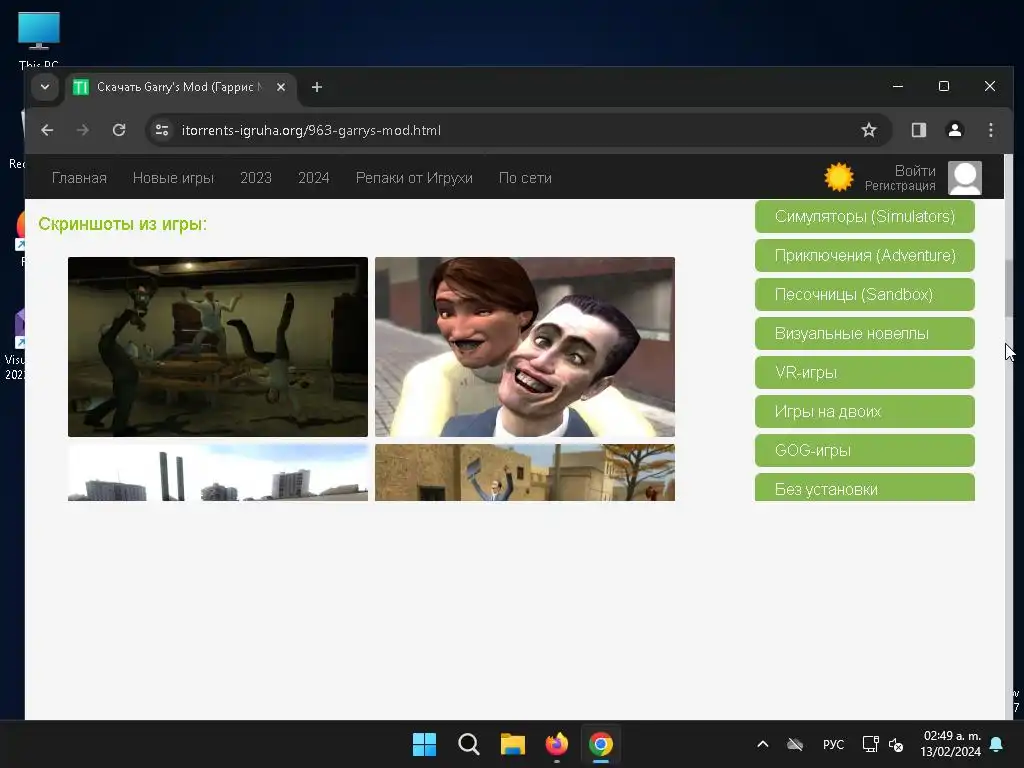Open the Новые игры menu item
The image size is (1024, 768).
click(x=173, y=178)
